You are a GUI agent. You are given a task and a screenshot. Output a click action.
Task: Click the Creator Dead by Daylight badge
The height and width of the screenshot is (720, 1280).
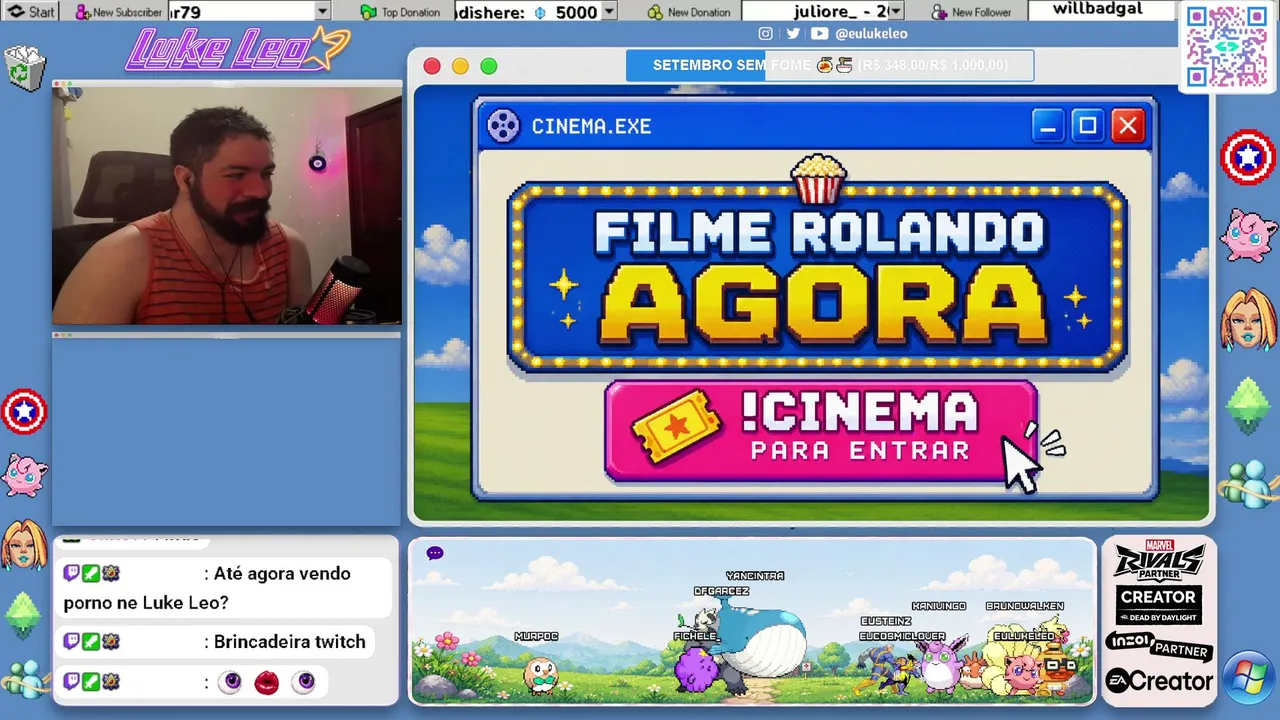click(x=1158, y=604)
